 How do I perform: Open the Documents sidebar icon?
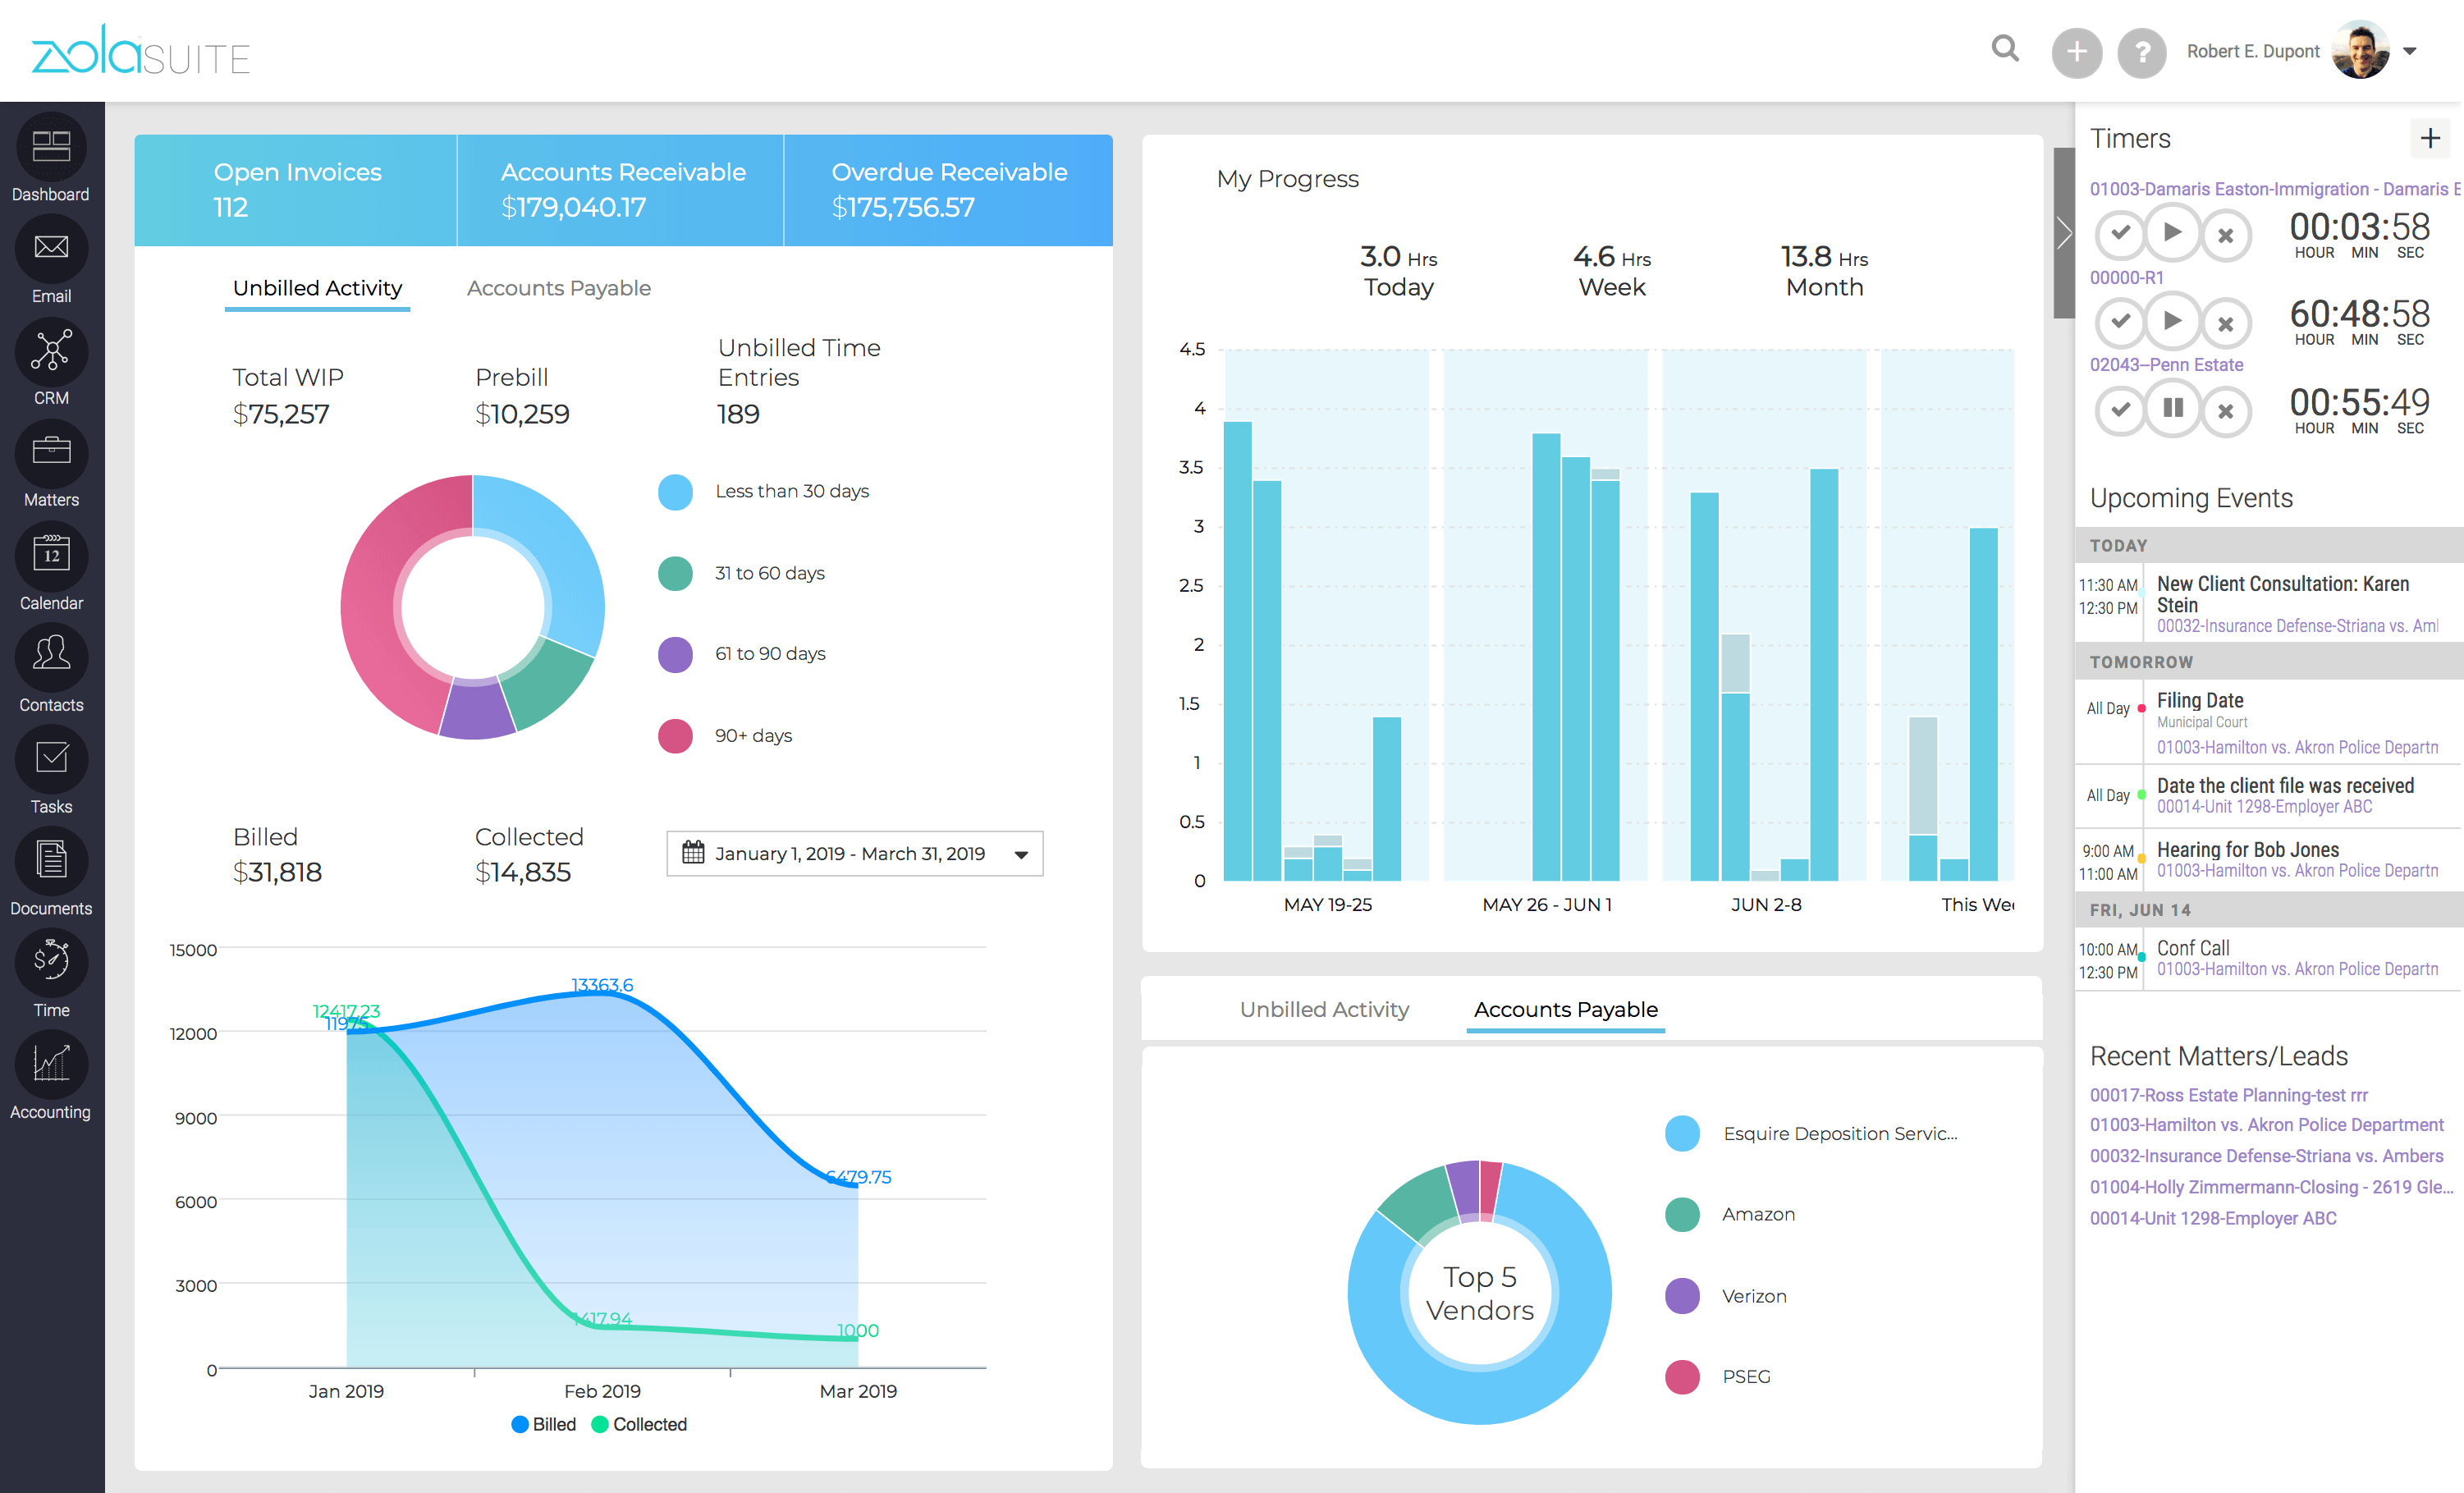[51, 861]
